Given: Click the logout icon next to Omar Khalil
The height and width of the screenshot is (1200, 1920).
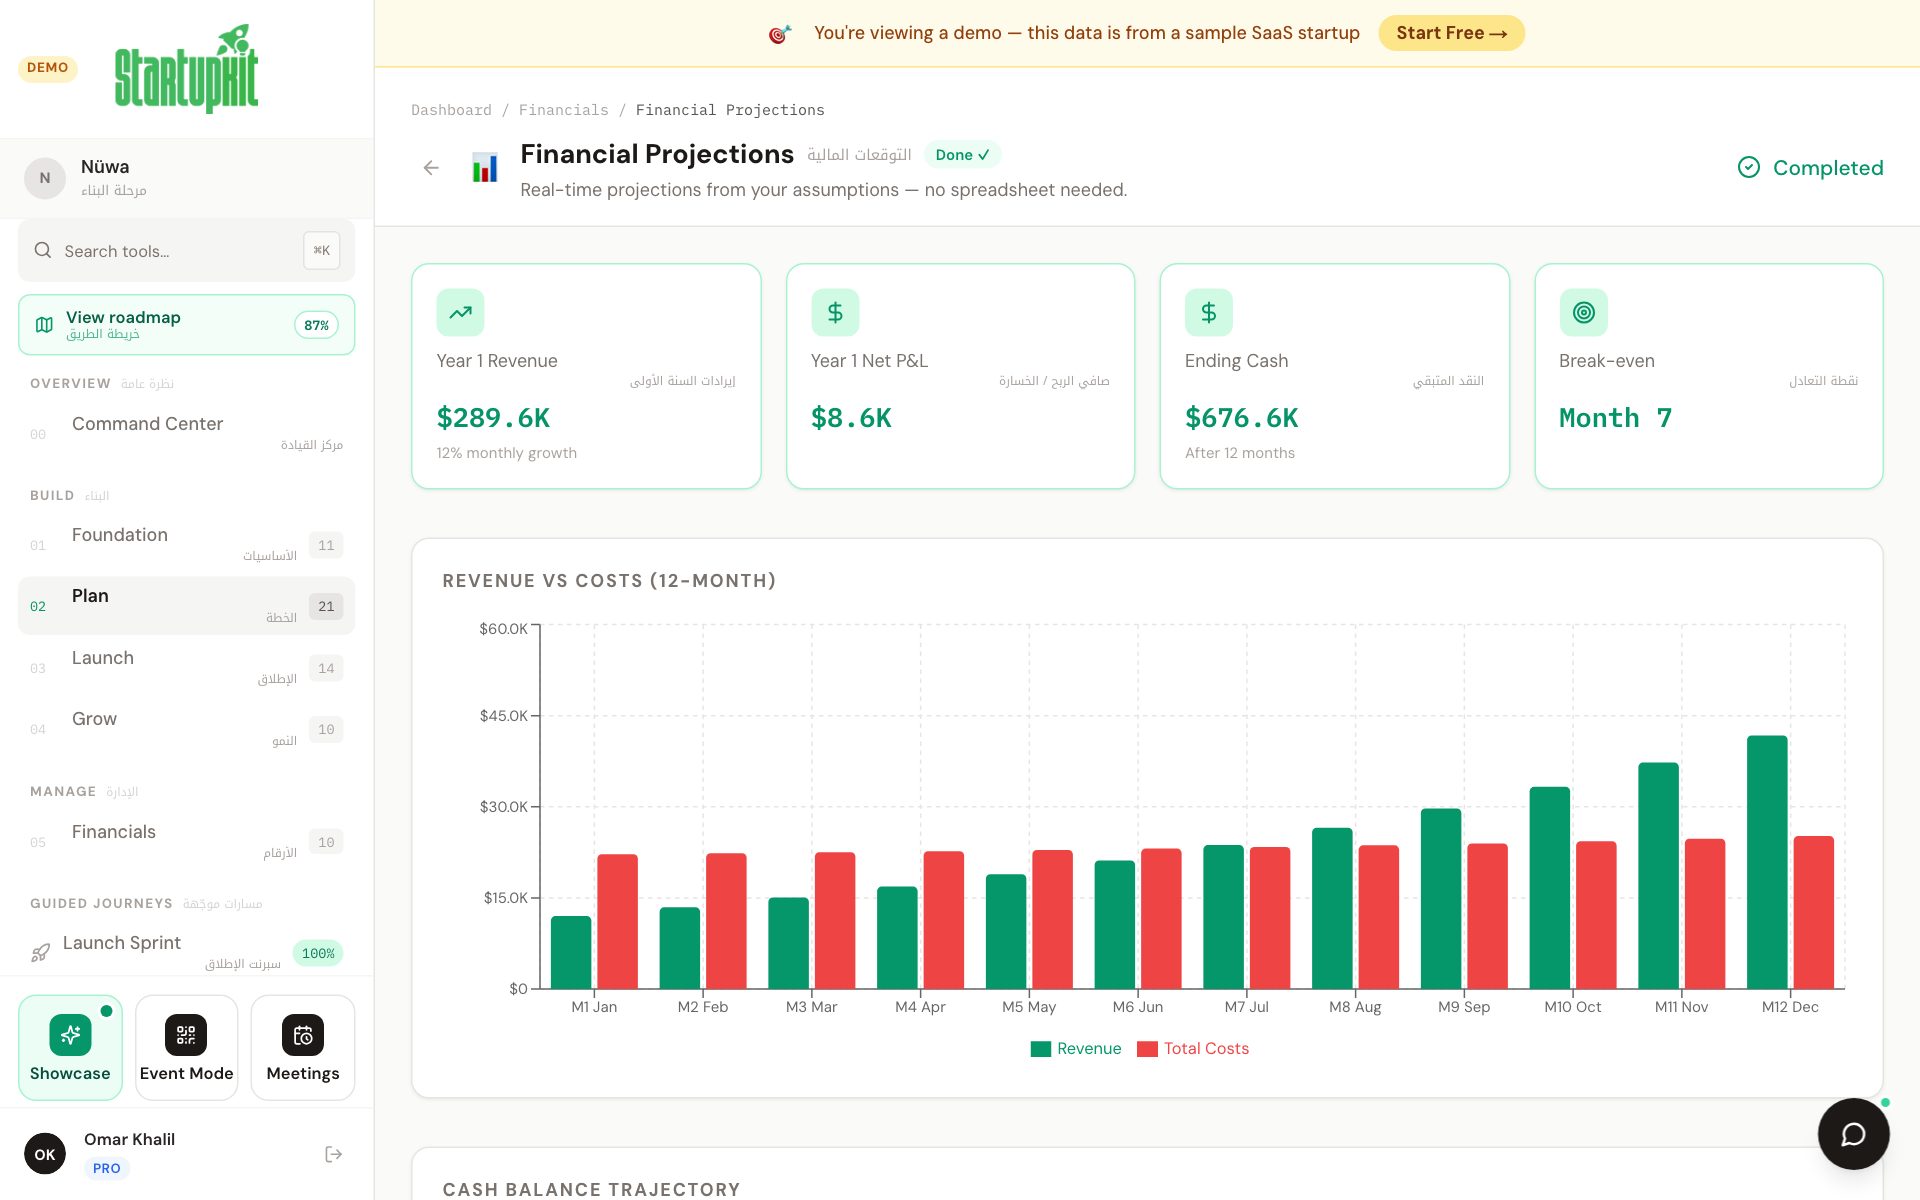Looking at the screenshot, I should (334, 1154).
